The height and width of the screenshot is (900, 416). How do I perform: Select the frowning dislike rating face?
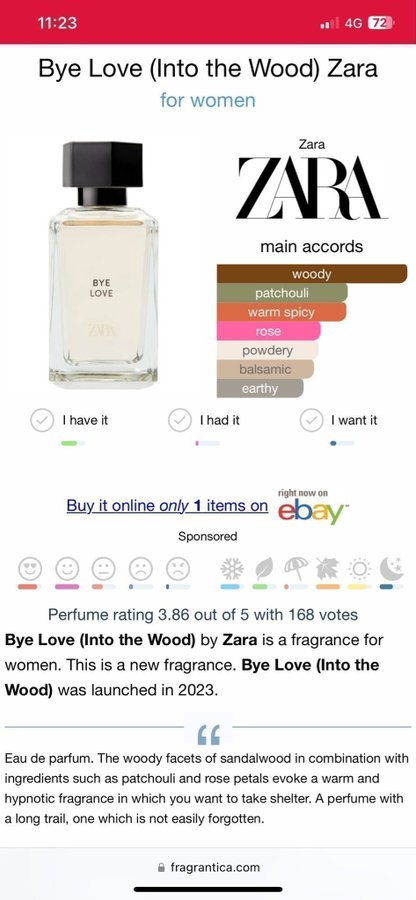pos(141,569)
